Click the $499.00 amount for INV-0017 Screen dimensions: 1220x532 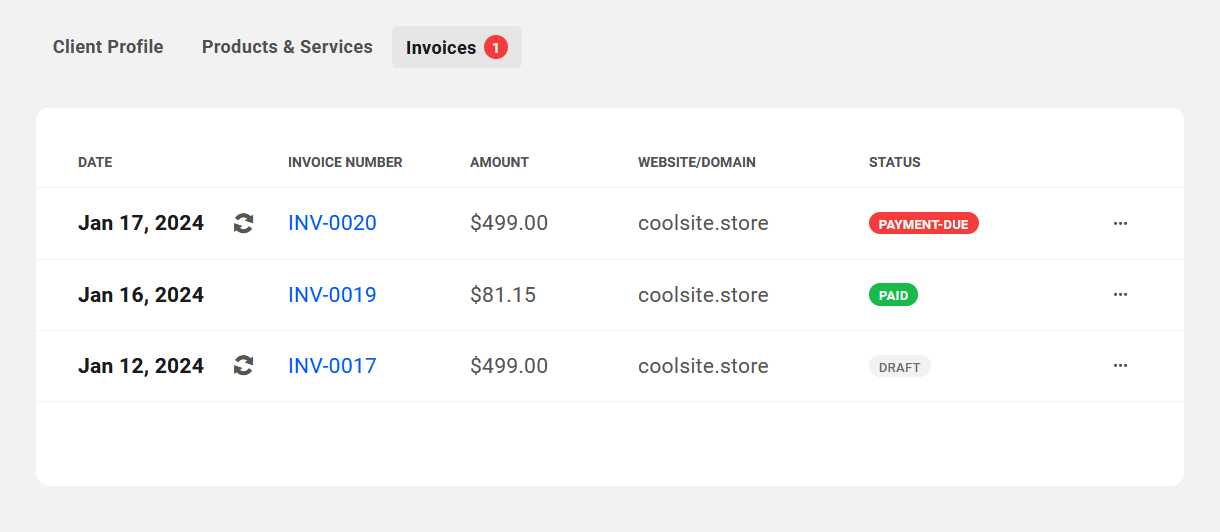click(509, 366)
